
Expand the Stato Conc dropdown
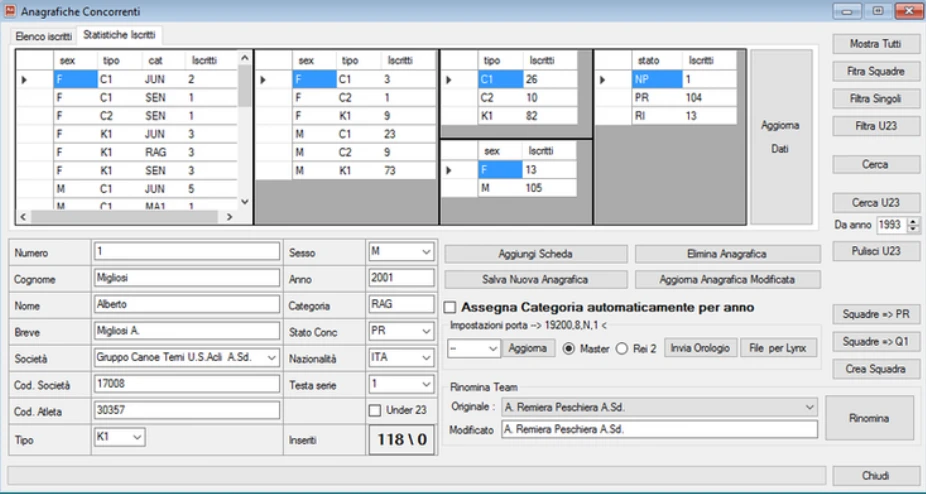pos(426,332)
